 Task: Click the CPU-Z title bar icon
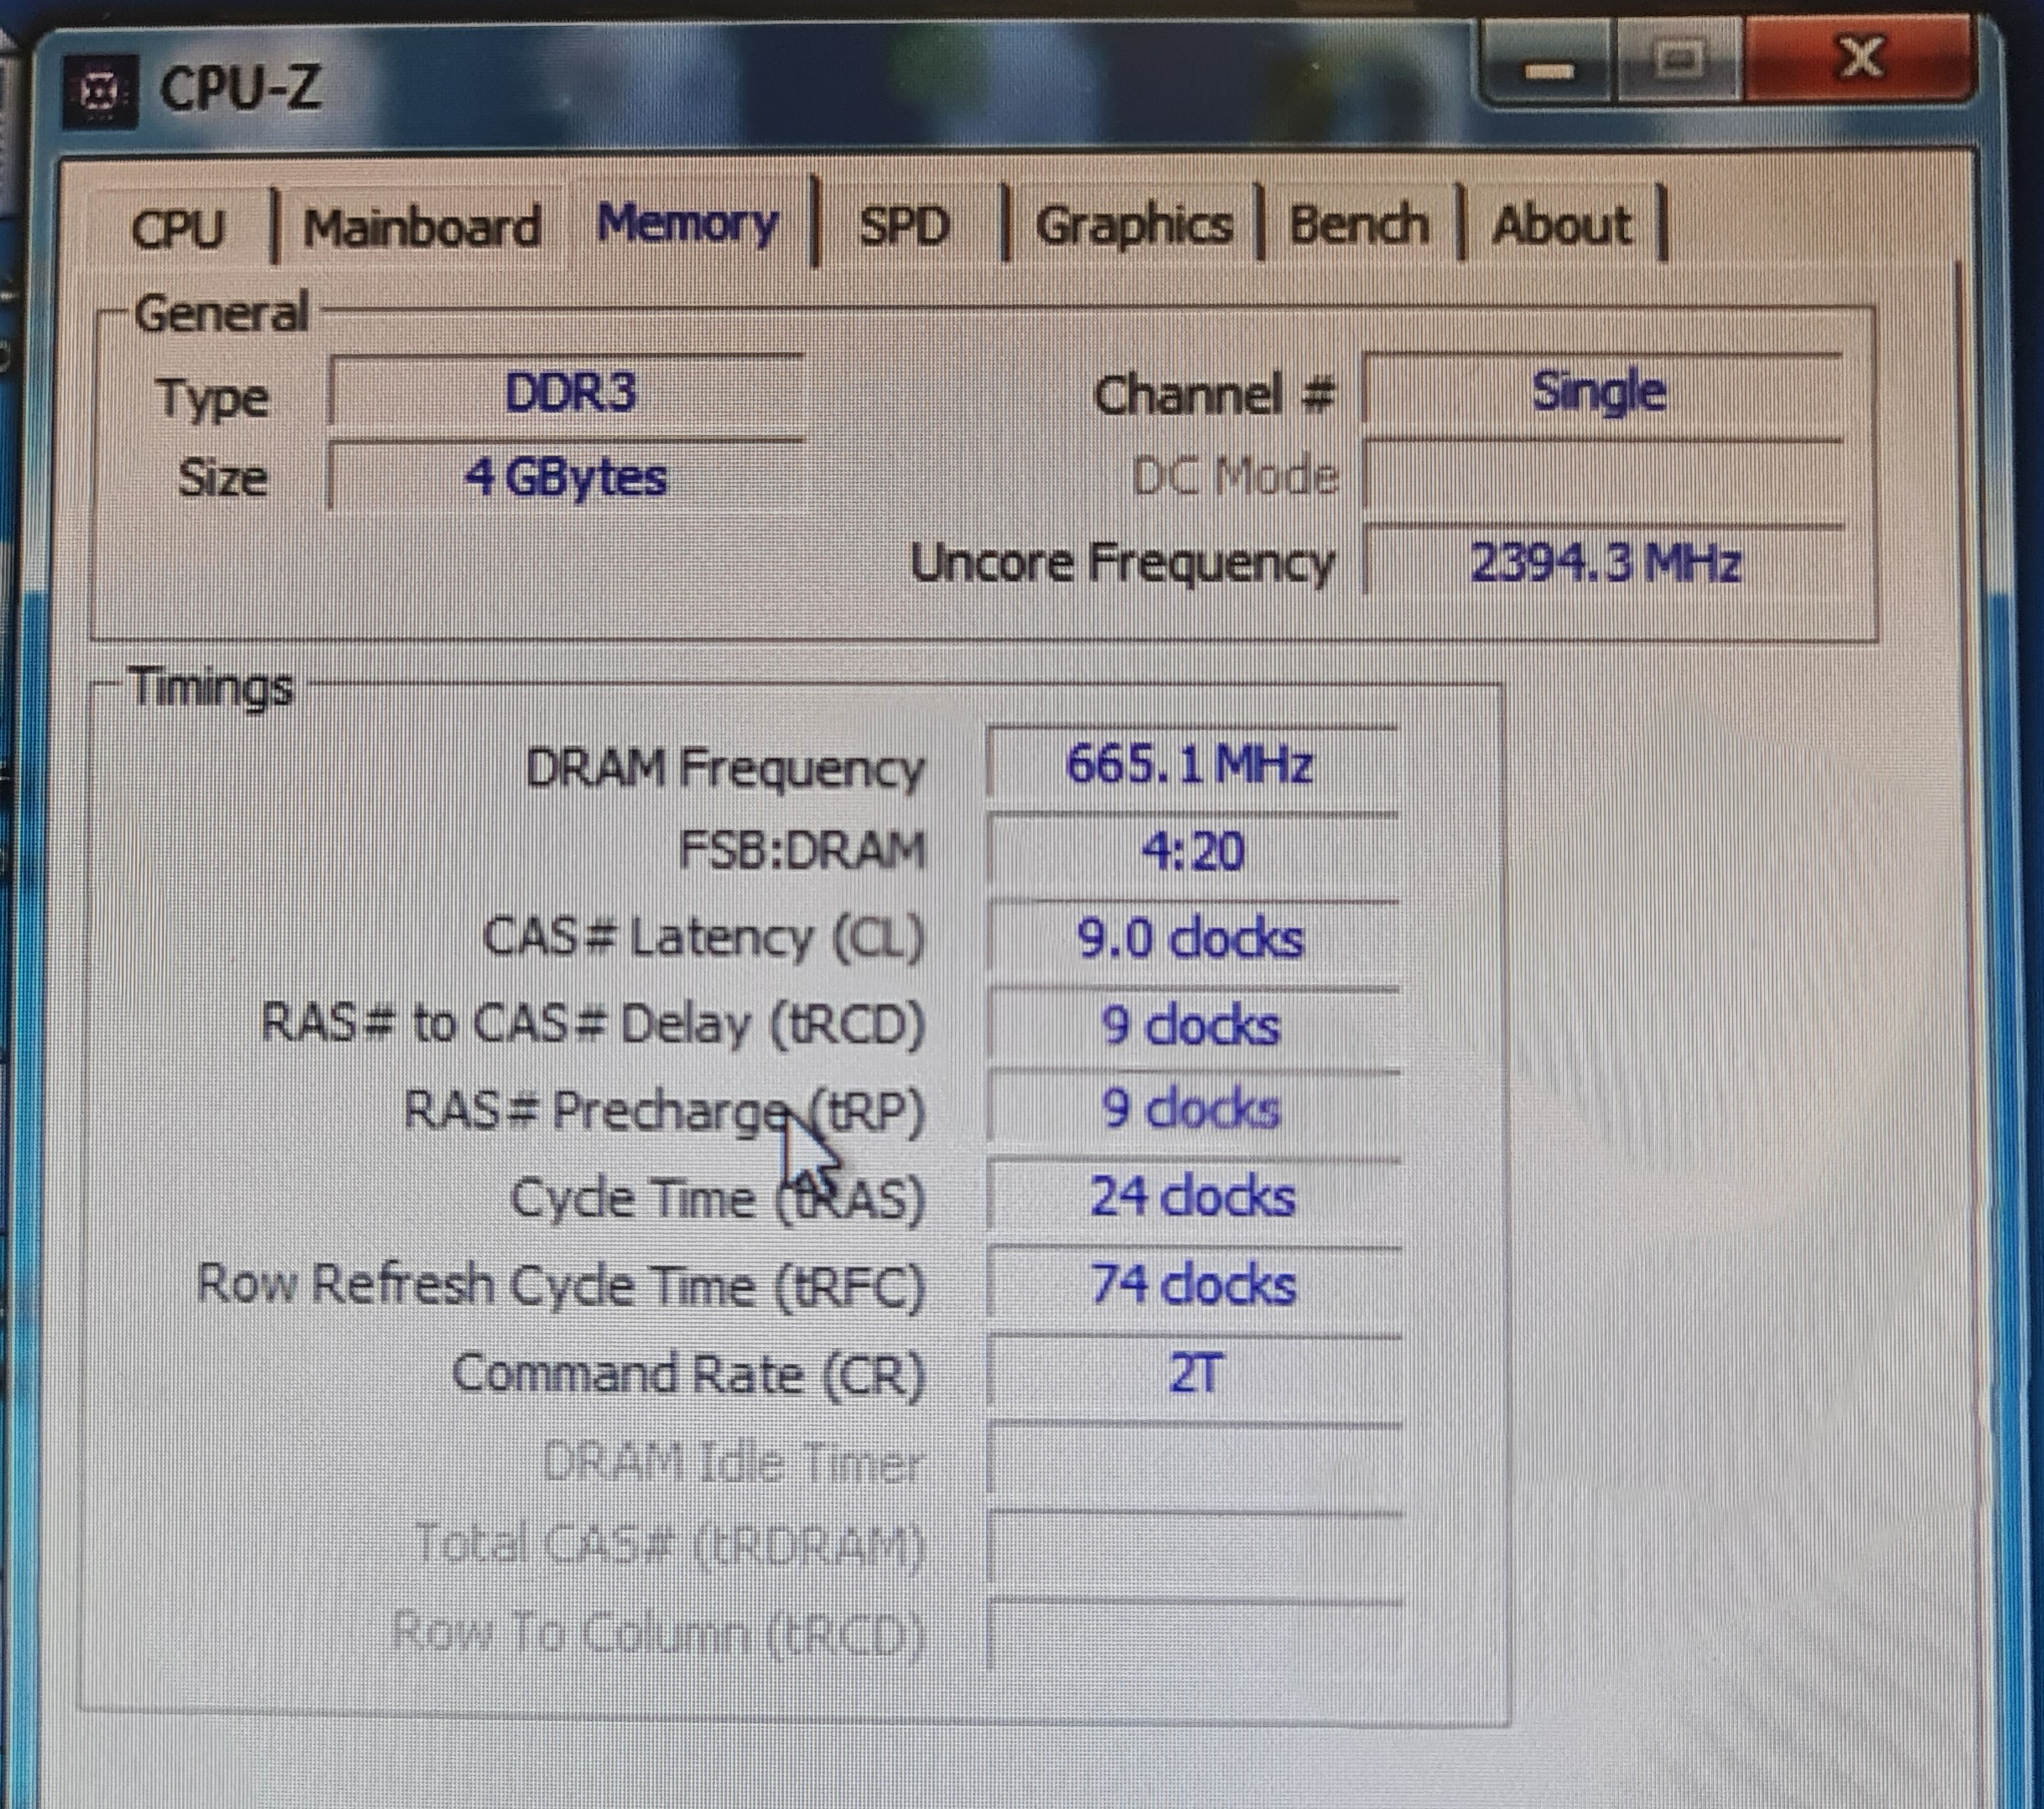tap(100, 92)
